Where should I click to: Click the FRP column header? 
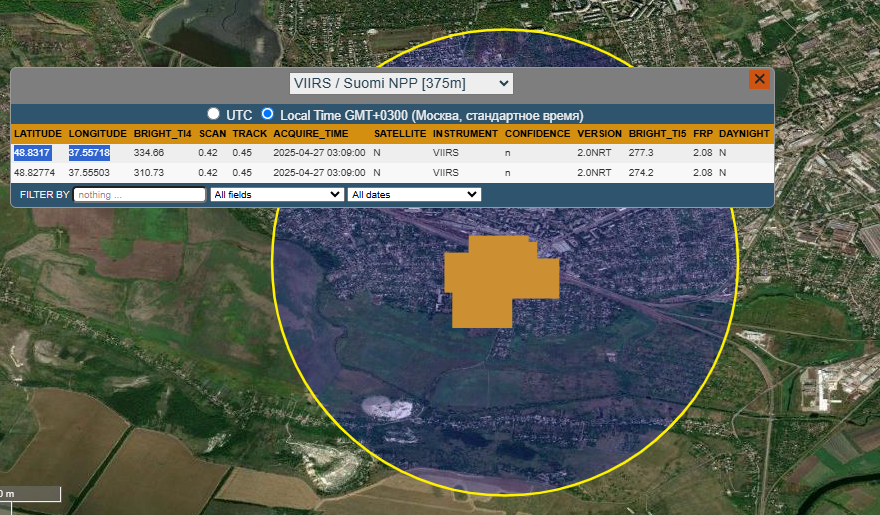click(x=702, y=133)
